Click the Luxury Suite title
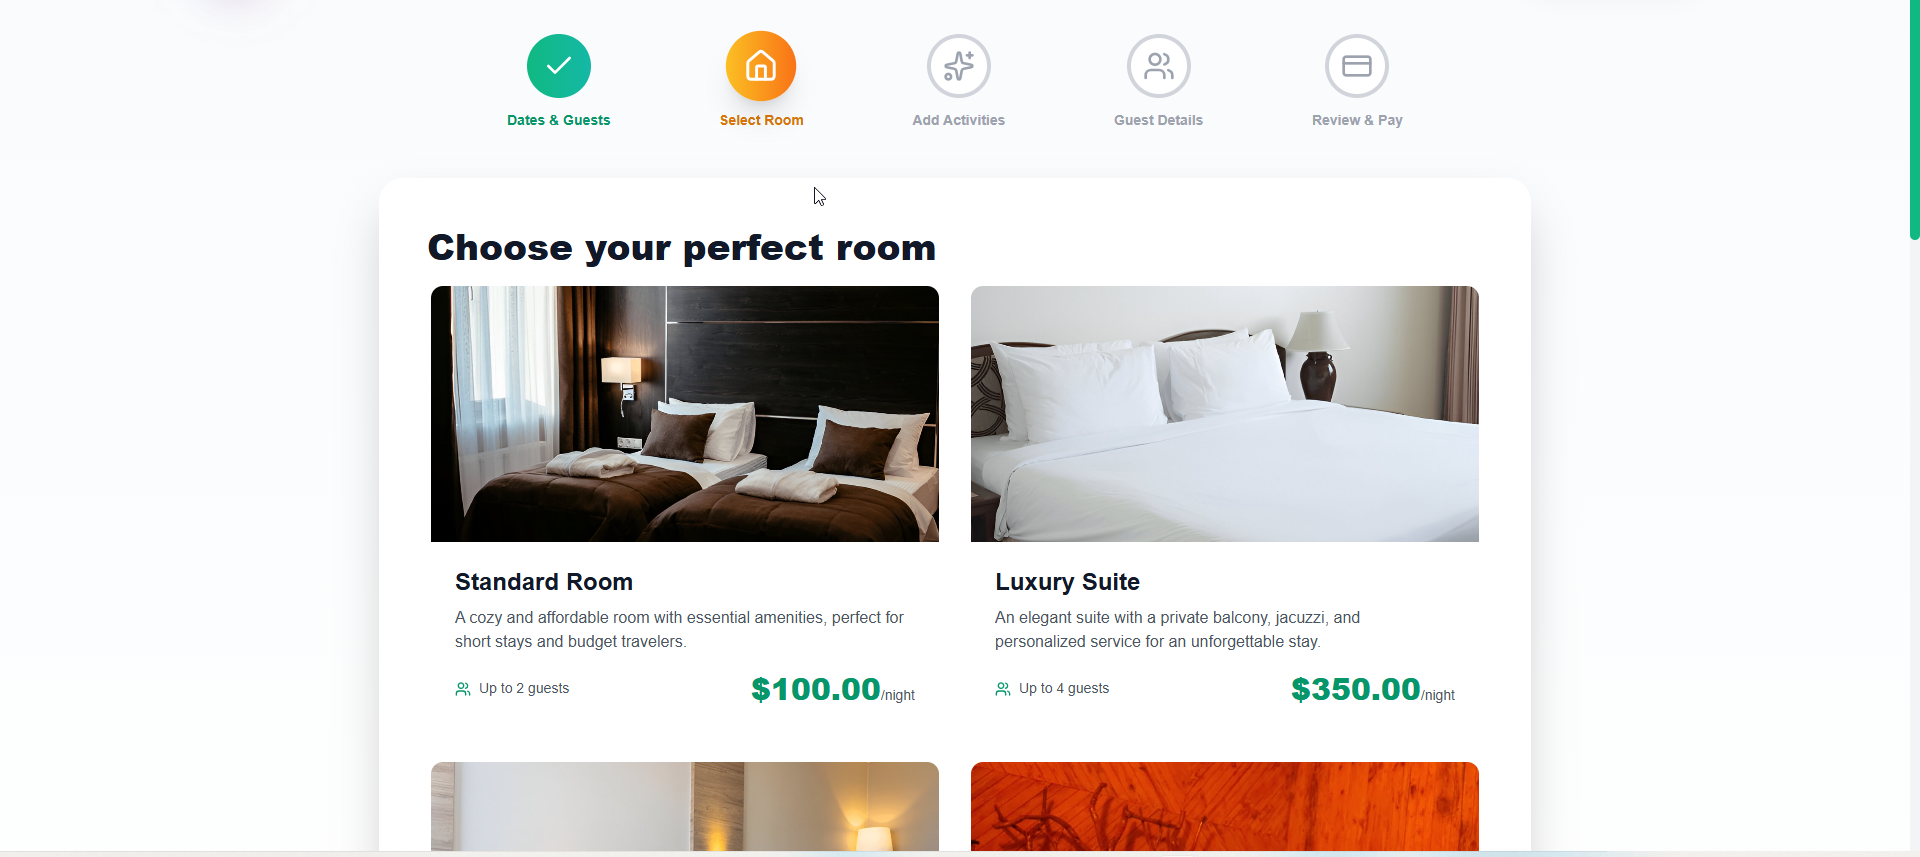1920x857 pixels. click(x=1067, y=582)
